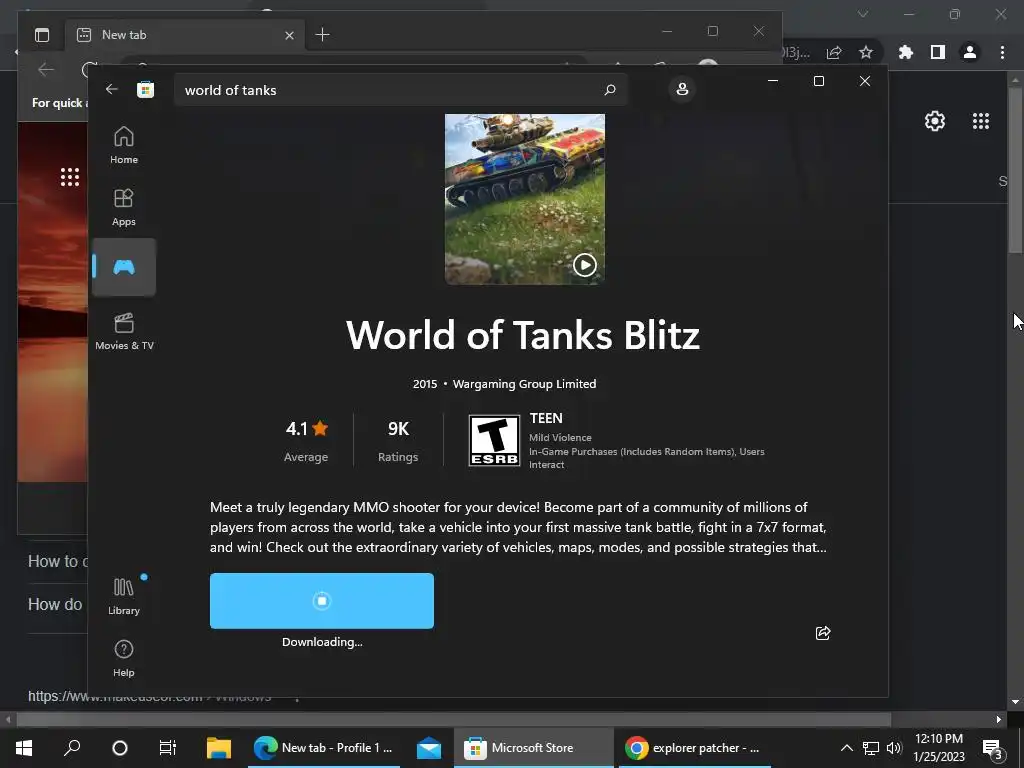The height and width of the screenshot is (768, 1024).
Task: Add a new tab in Edge
Action: [x=323, y=35]
